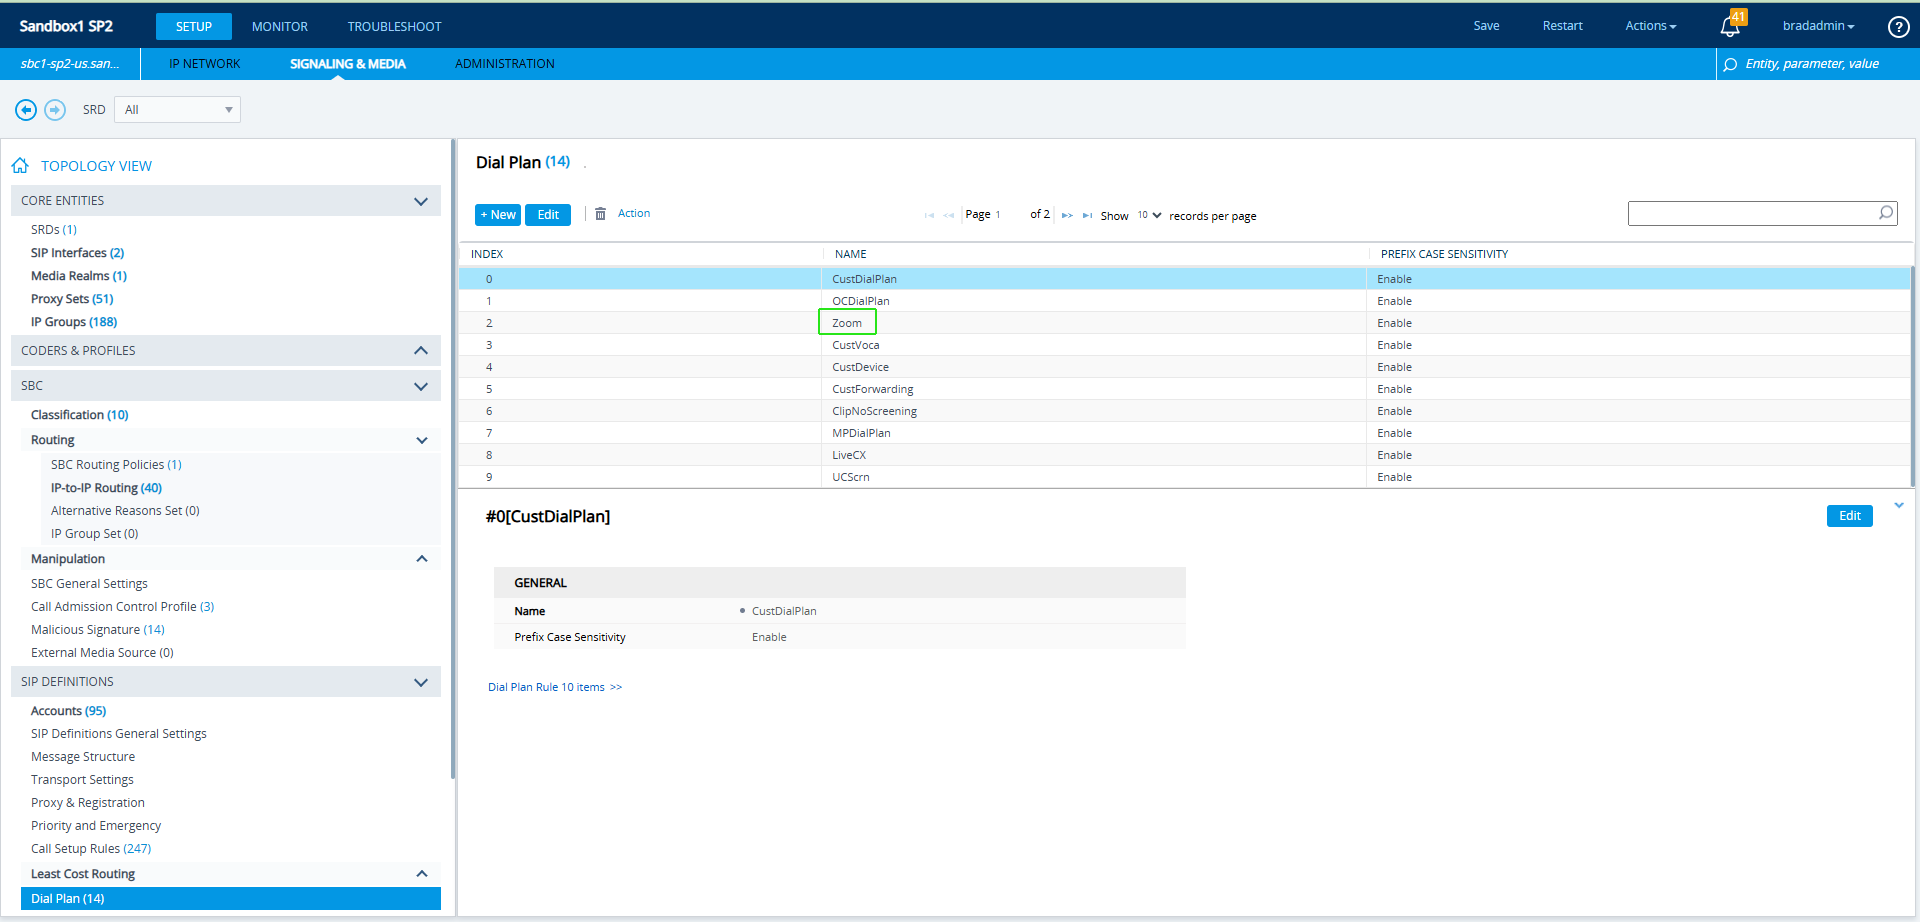Open IP-to-IP Routing in sidebar
The width and height of the screenshot is (1920, 922).
pyautogui.click(x=106, y=488)
